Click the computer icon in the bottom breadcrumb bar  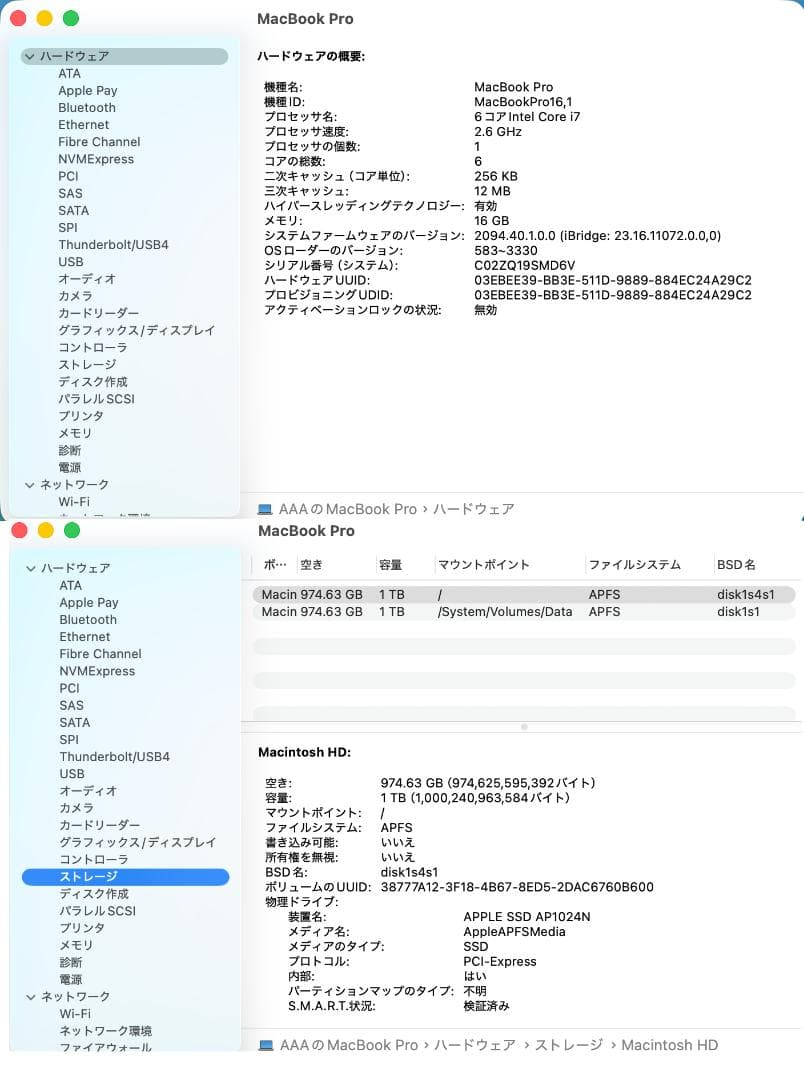click(264, 1045)
